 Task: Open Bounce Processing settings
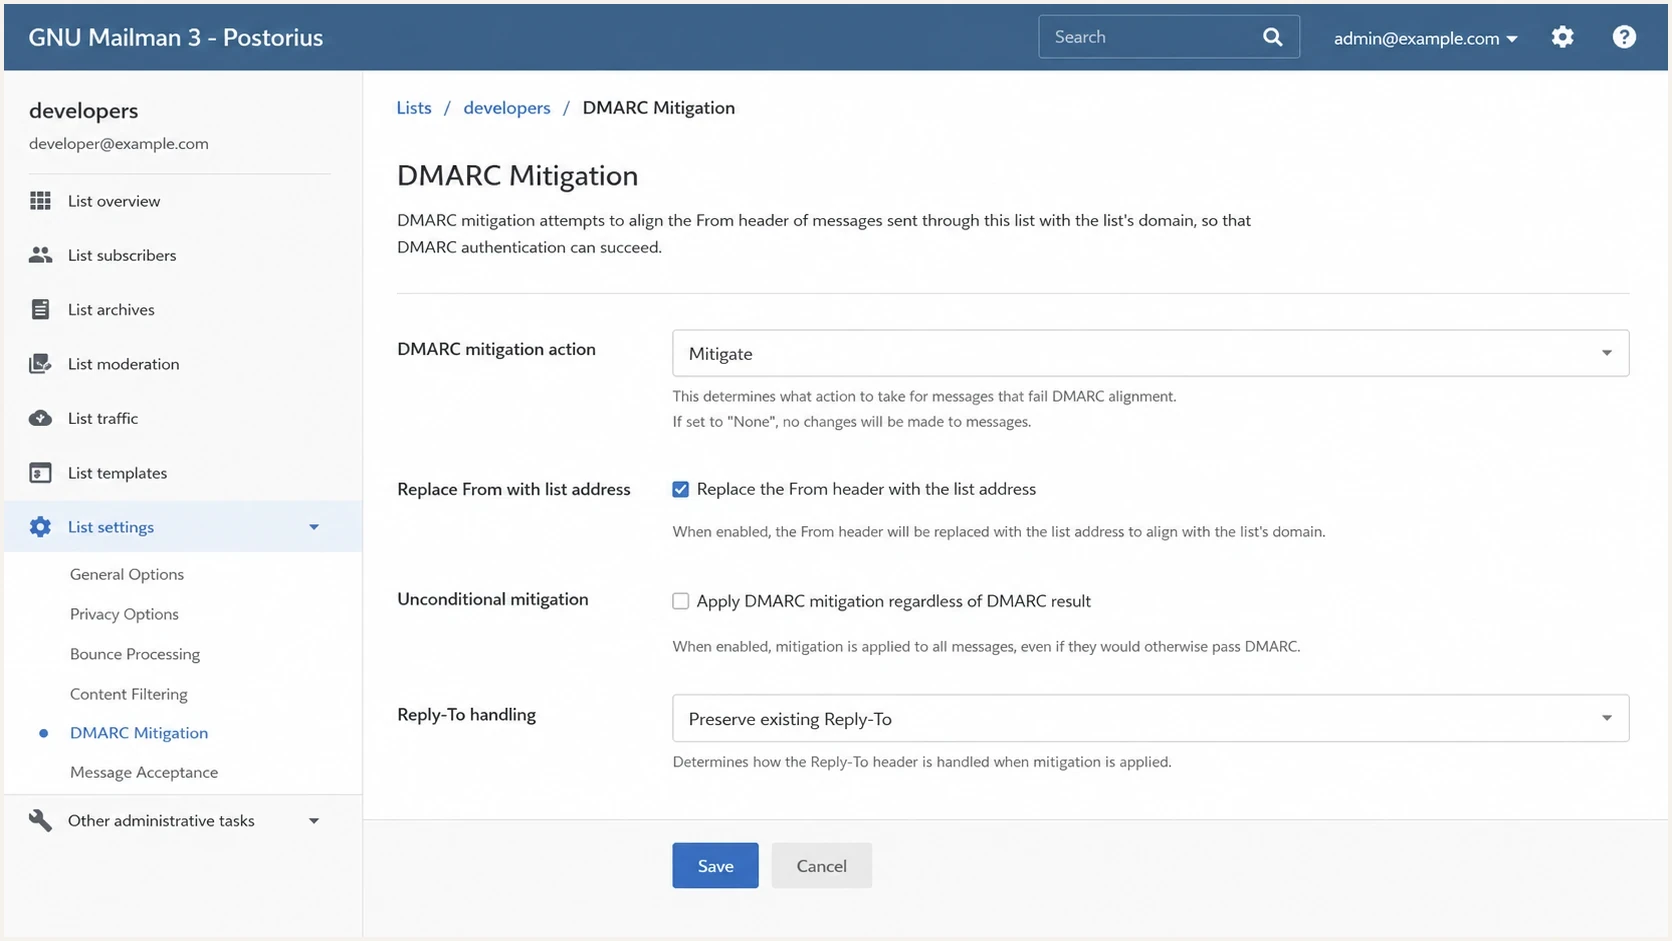pyautogui.click(x=135, y=654)
